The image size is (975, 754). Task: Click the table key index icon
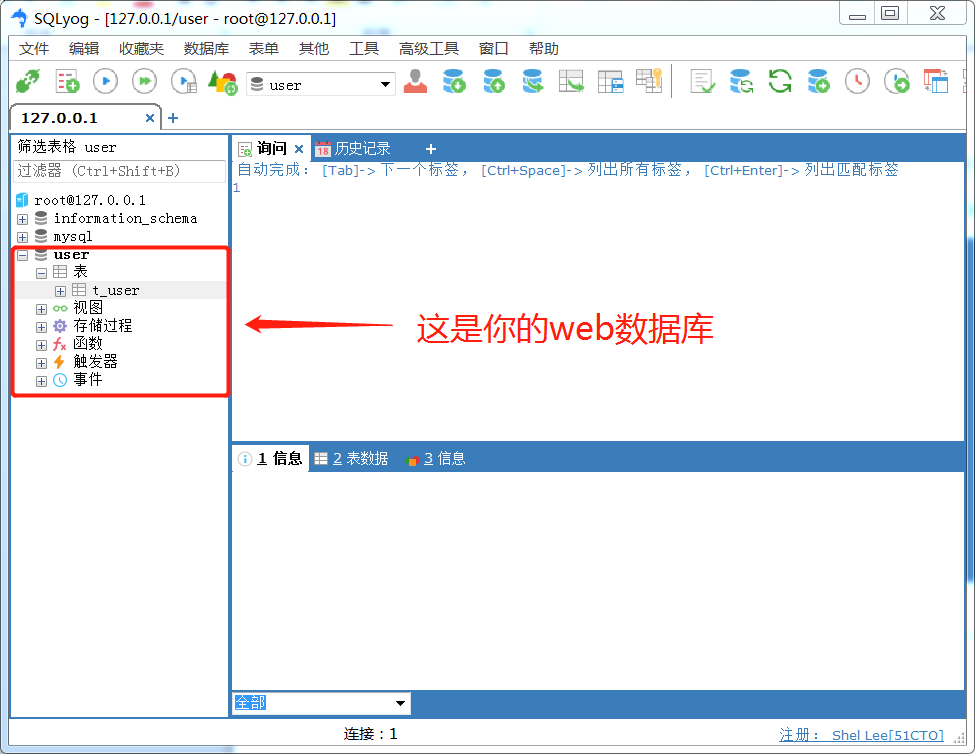coord(649,81)
